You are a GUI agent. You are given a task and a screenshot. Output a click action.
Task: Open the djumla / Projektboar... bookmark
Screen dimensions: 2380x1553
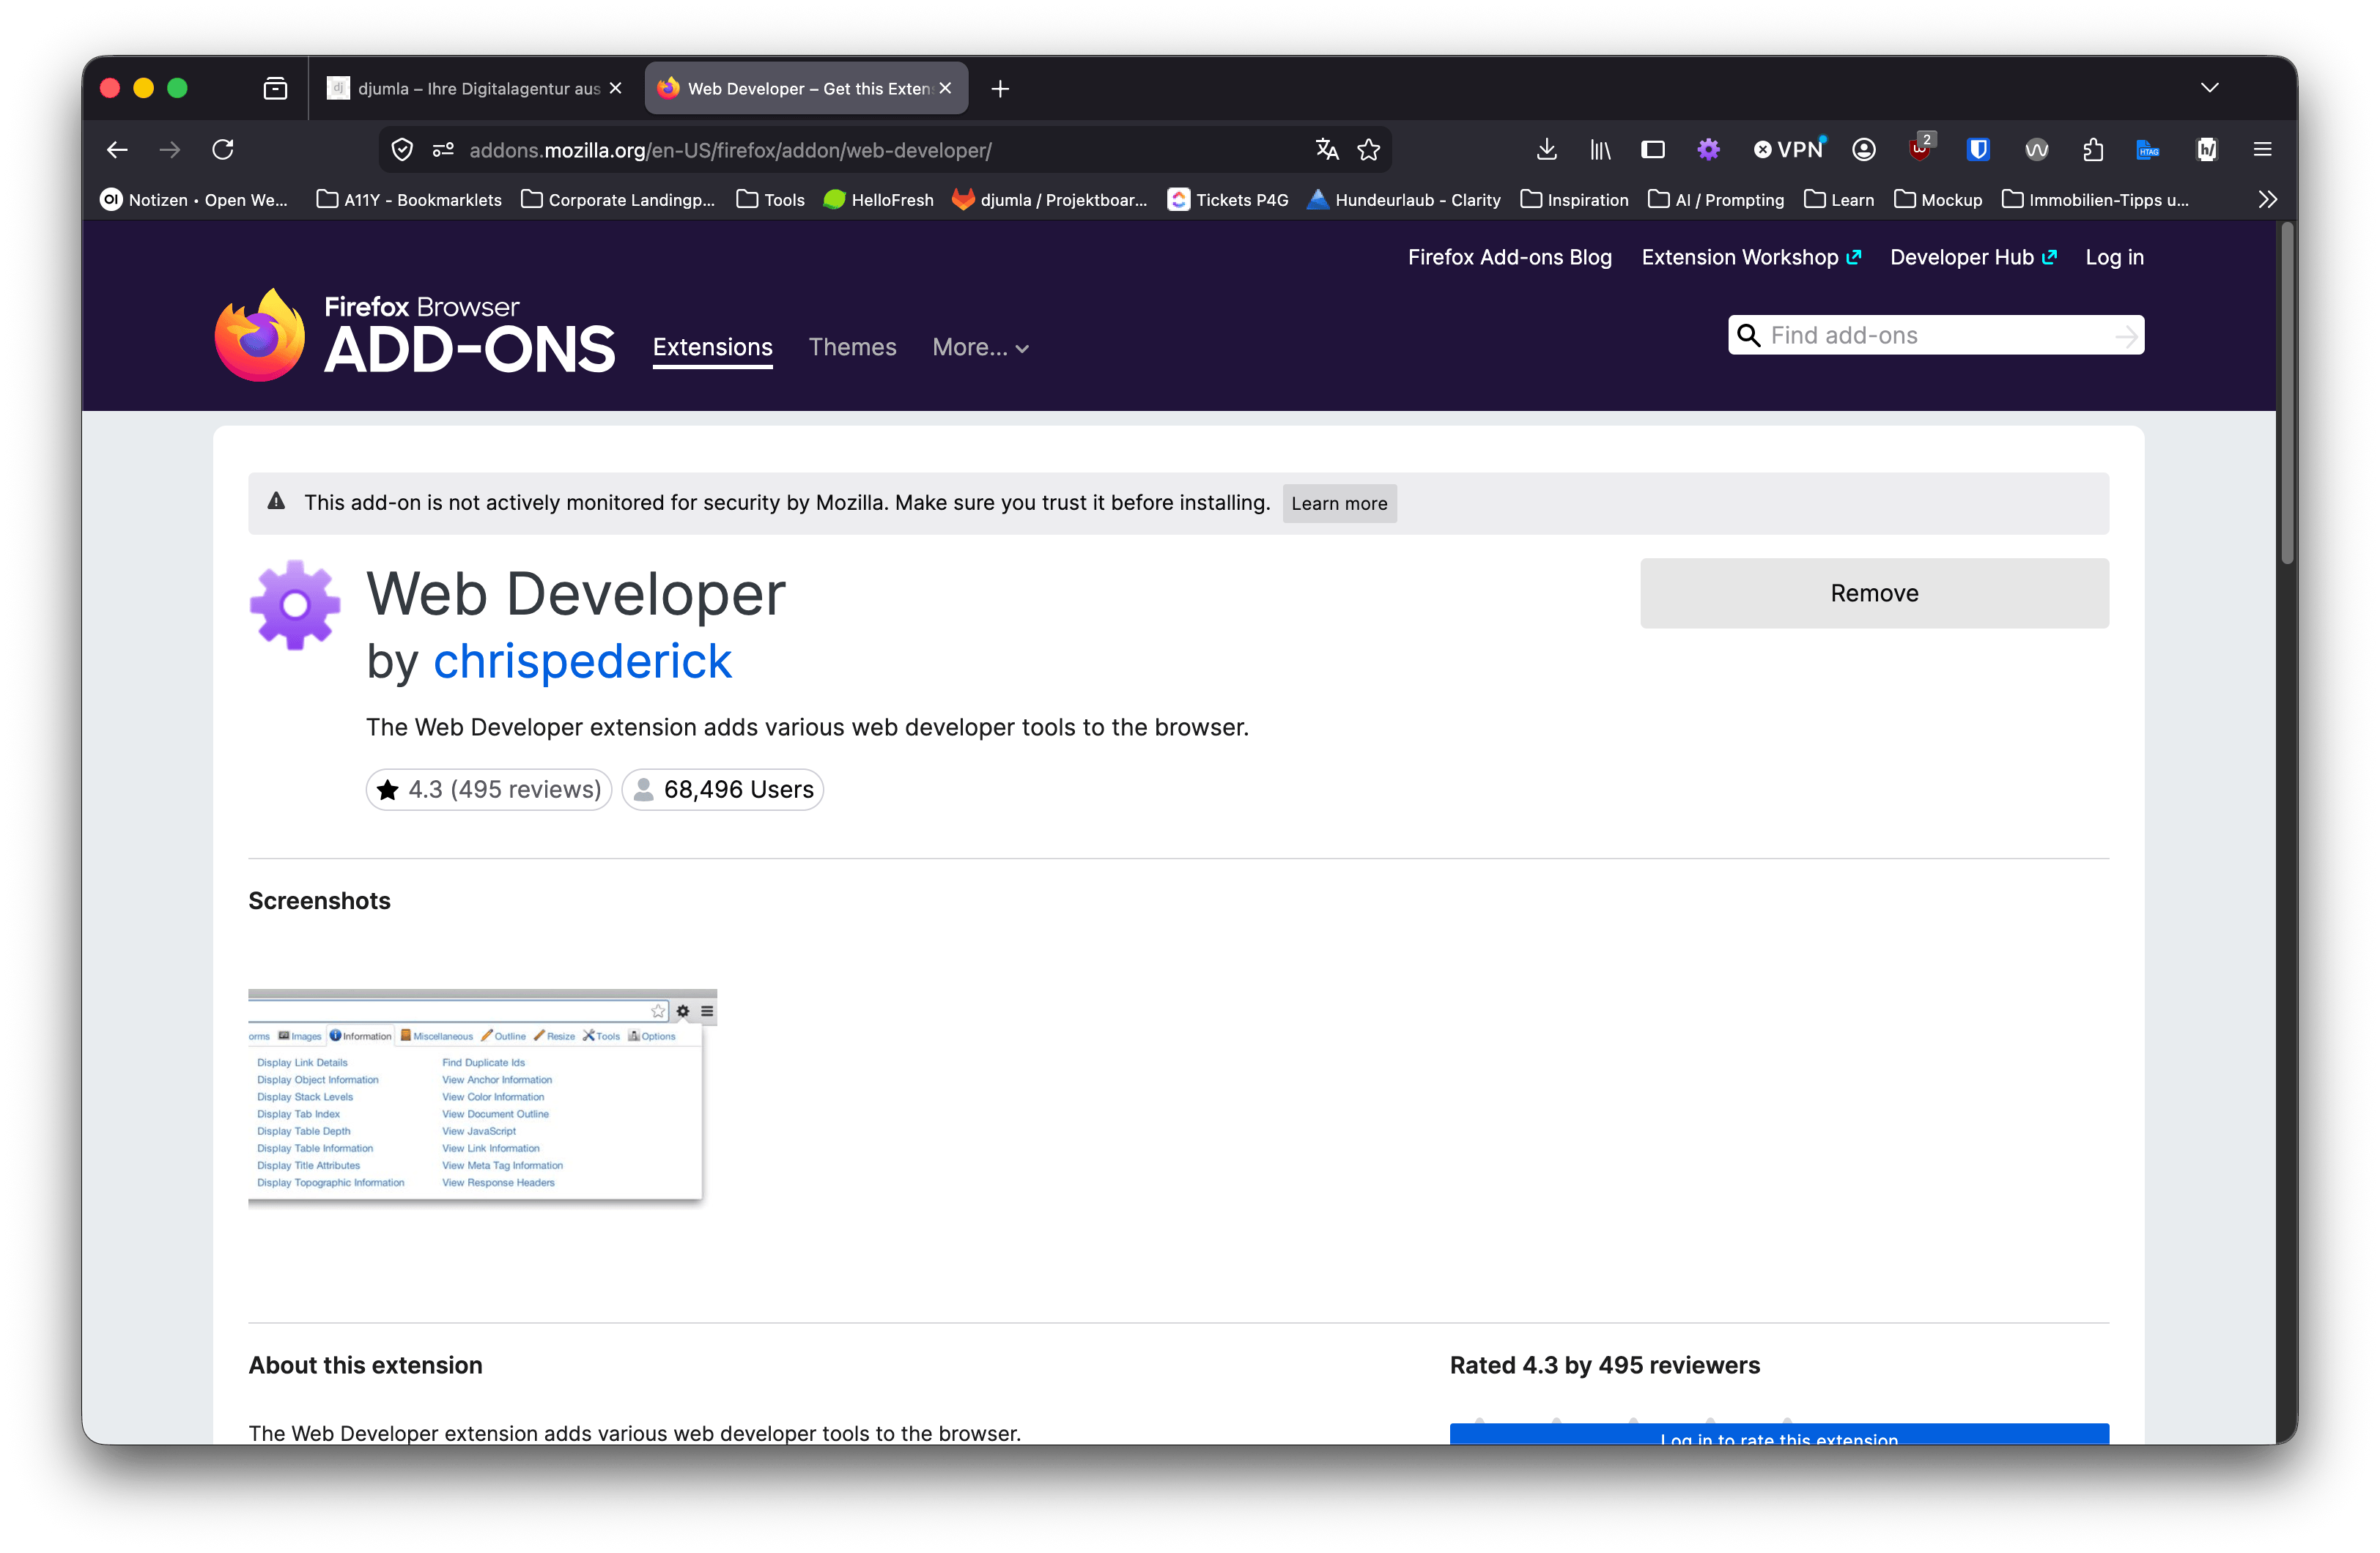click(x=1050, y=200)
